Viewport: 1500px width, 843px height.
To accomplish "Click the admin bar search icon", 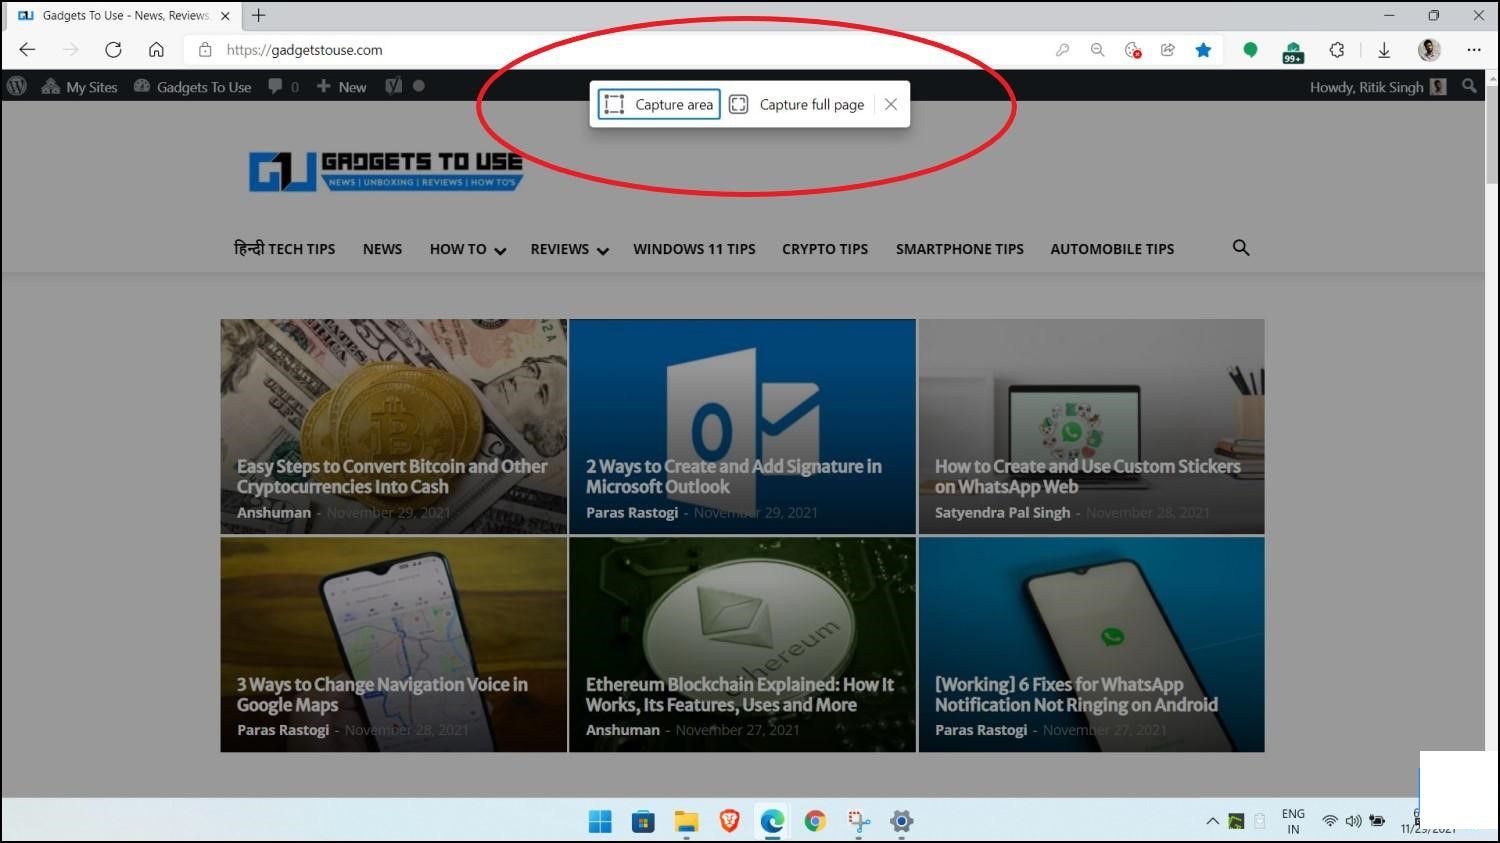I will (x=1469, y=86).
